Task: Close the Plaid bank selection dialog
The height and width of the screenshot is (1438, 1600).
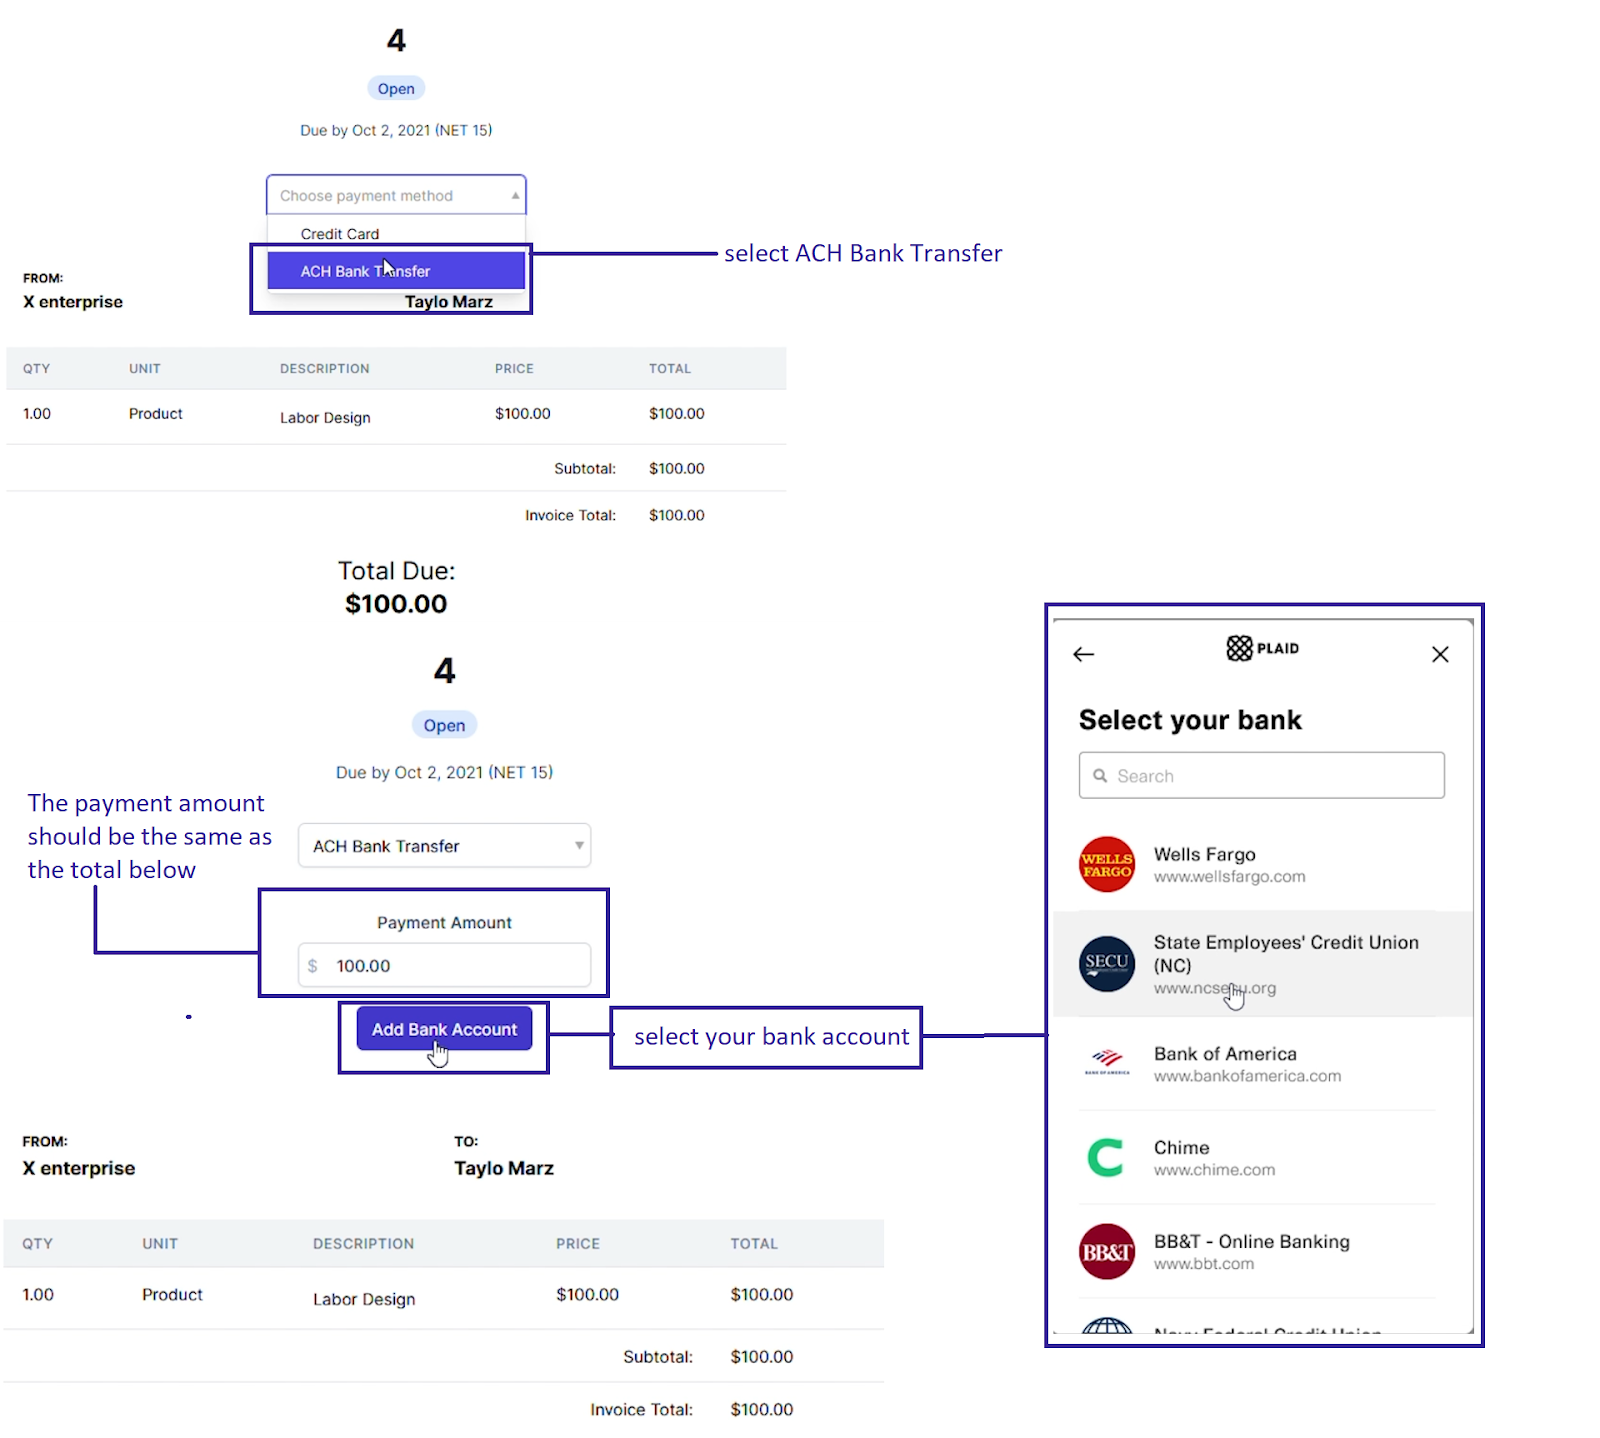Action: pos(1440,655)
